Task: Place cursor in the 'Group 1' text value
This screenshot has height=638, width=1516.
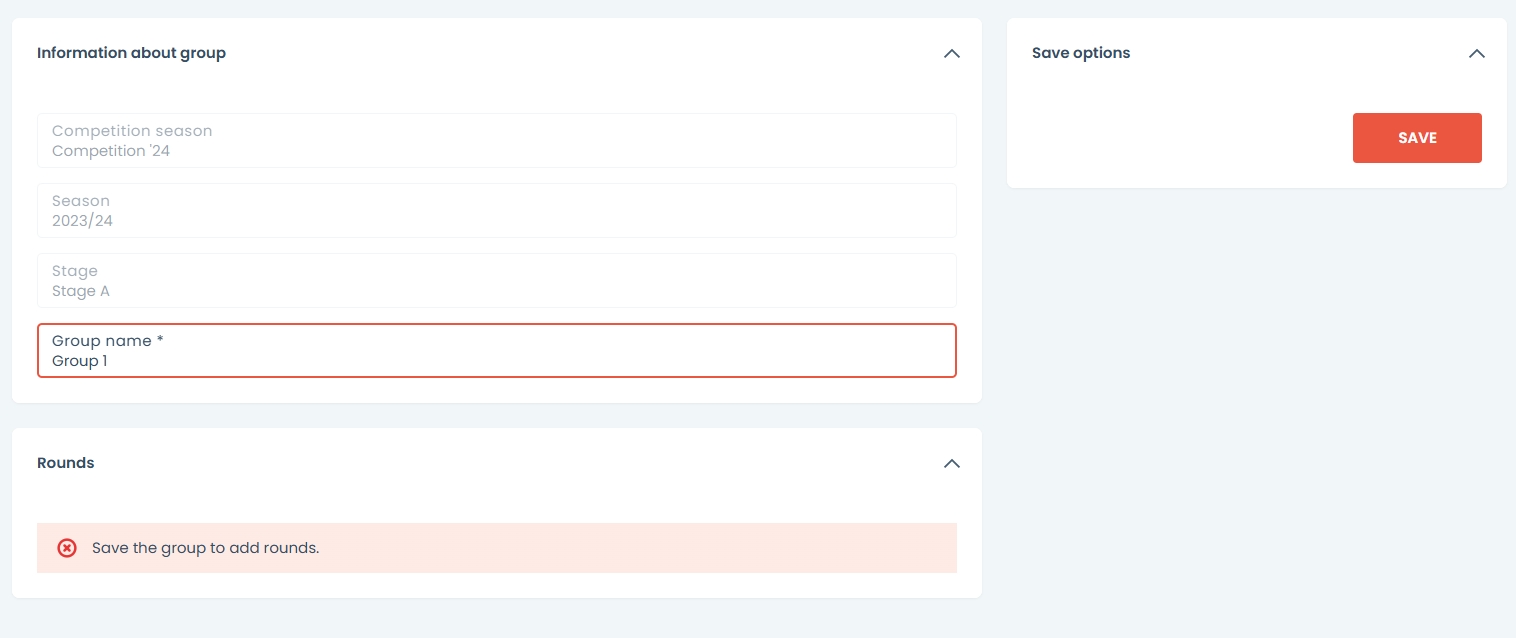Action: click(80, 361)
